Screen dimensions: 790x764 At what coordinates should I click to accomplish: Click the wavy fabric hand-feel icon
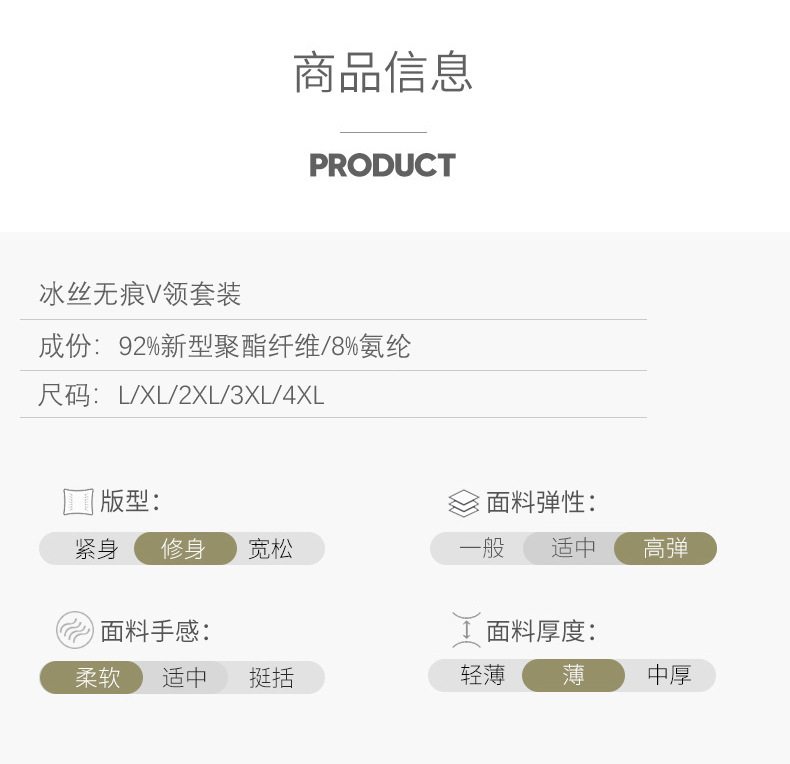74,631
